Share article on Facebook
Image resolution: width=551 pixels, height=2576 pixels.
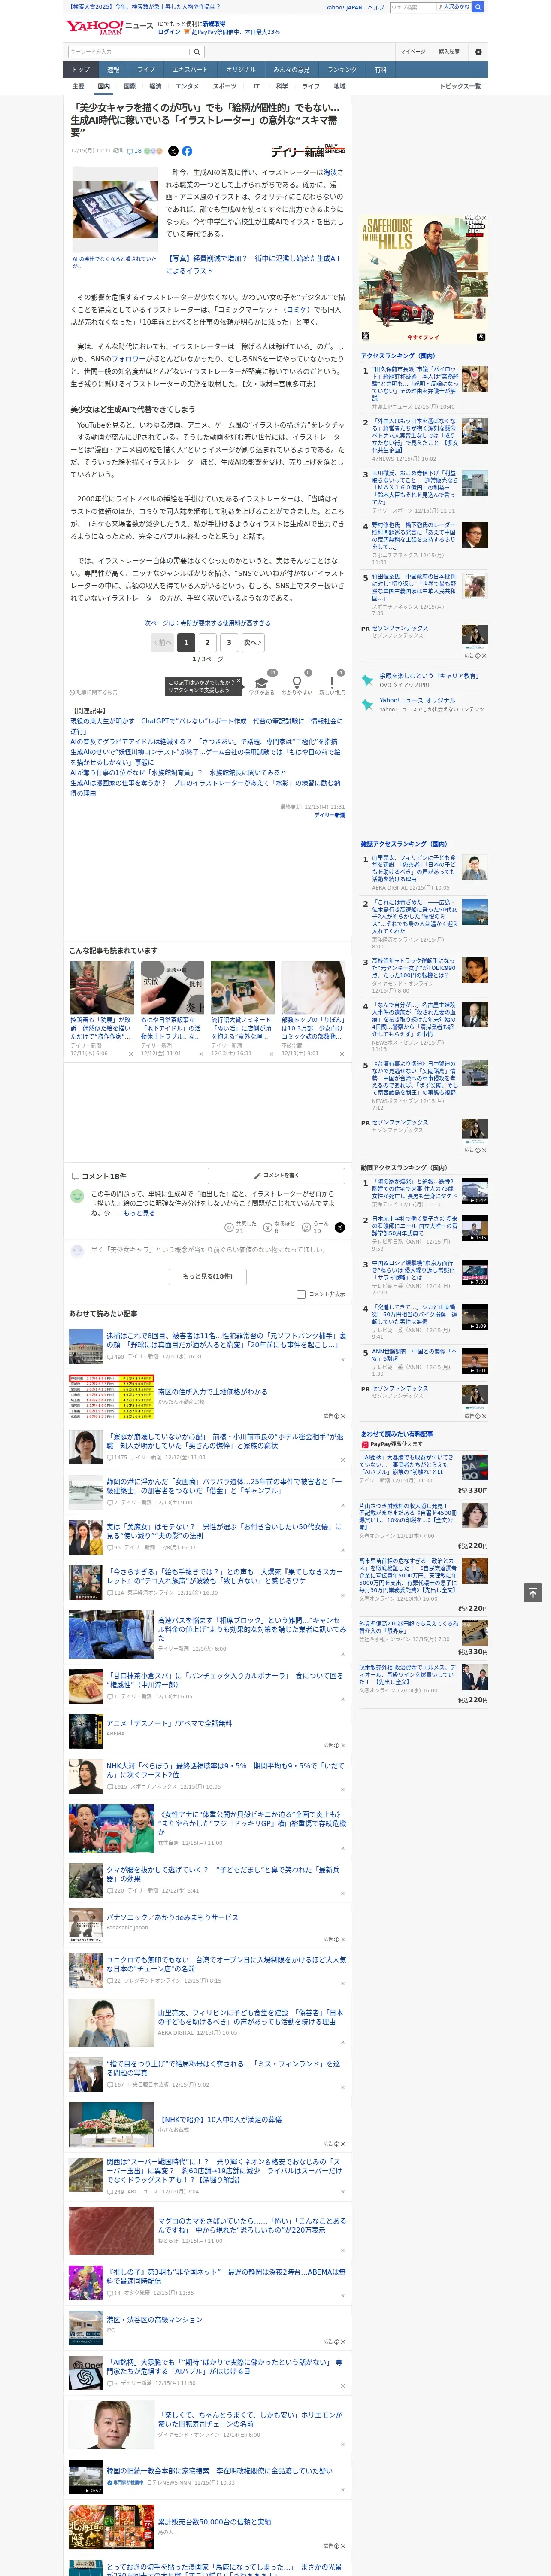pos(187,151)
